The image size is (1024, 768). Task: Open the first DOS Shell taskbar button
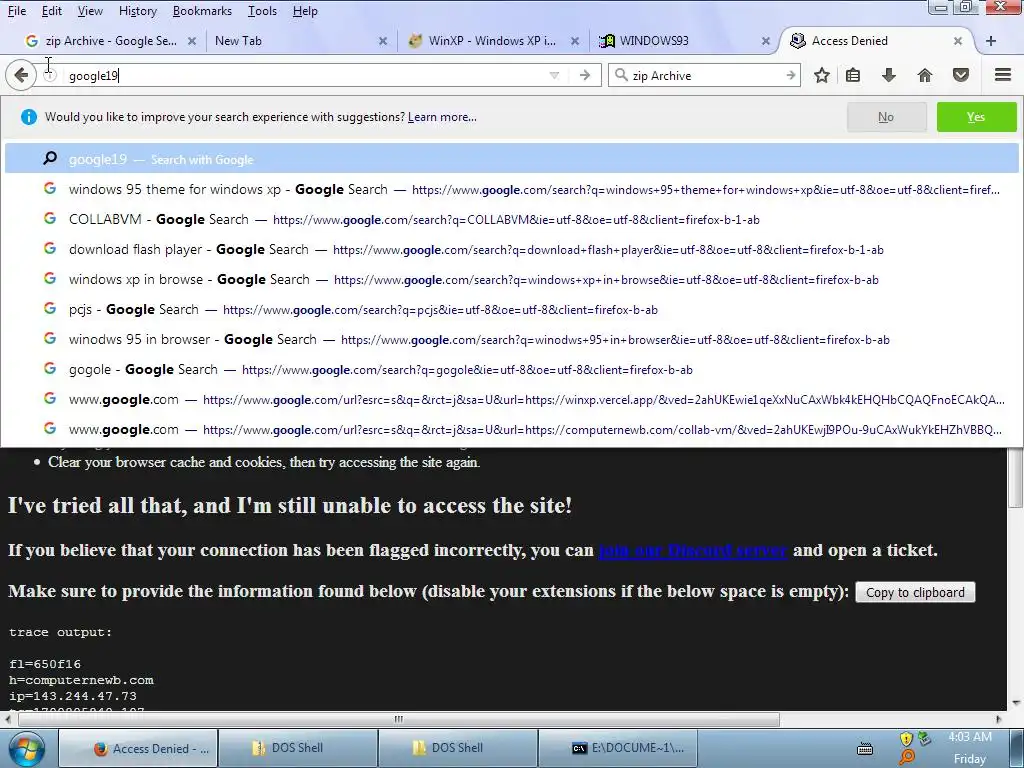[x=298, y=748]
